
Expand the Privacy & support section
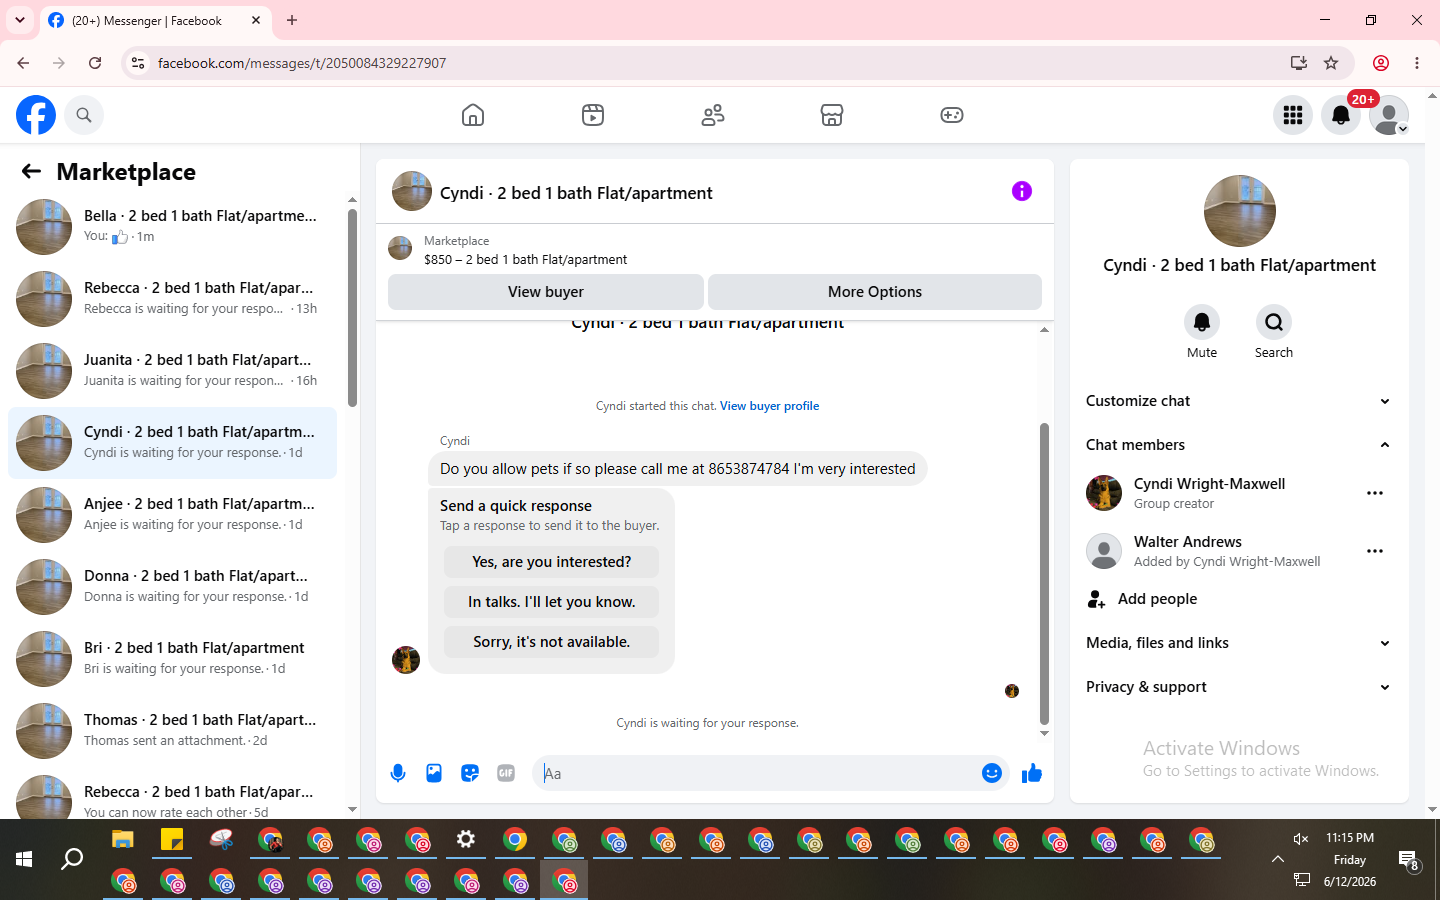[x=1239, y=687]
